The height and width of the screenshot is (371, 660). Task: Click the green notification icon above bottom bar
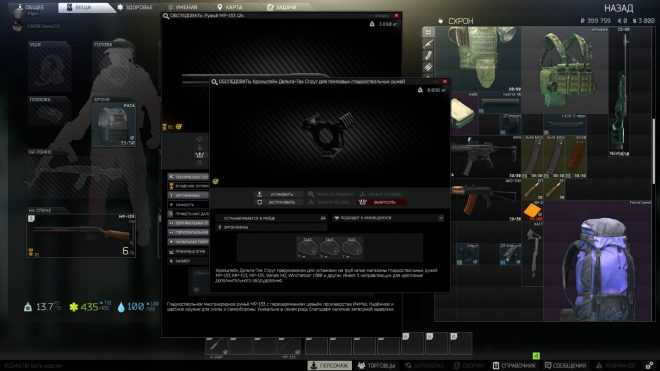tap(536, 356)
